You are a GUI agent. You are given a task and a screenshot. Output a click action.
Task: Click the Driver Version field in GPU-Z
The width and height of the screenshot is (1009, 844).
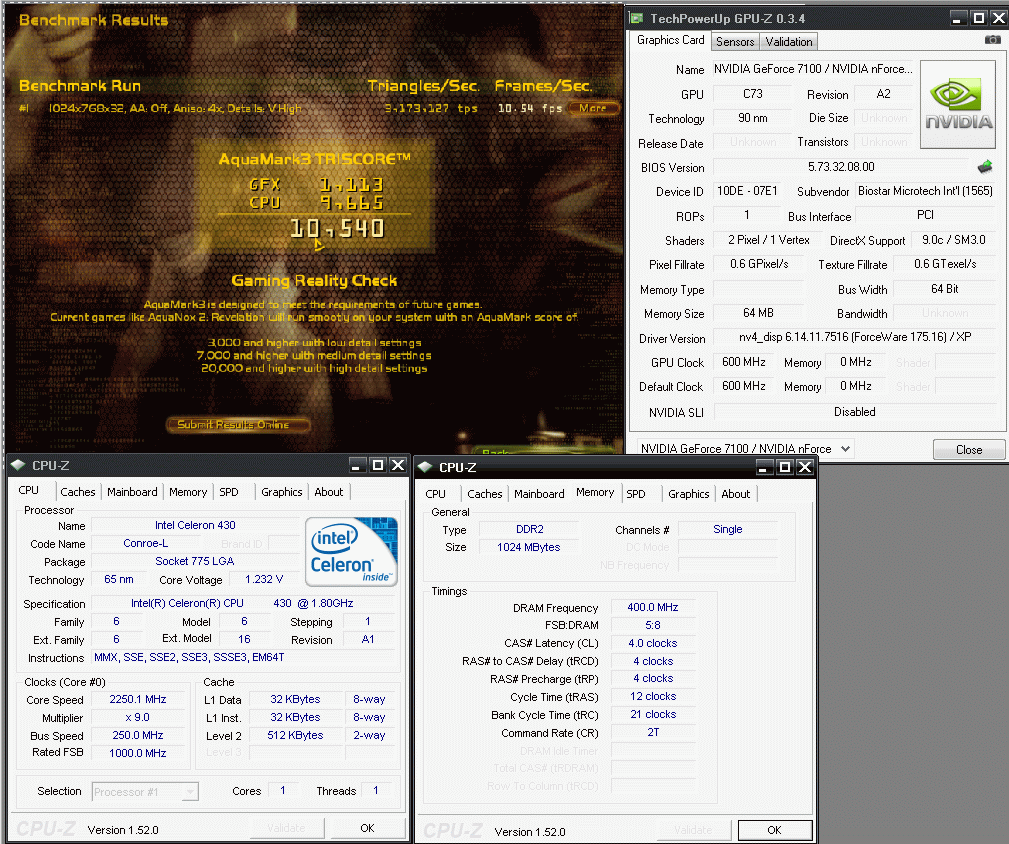tap(855, 337)
